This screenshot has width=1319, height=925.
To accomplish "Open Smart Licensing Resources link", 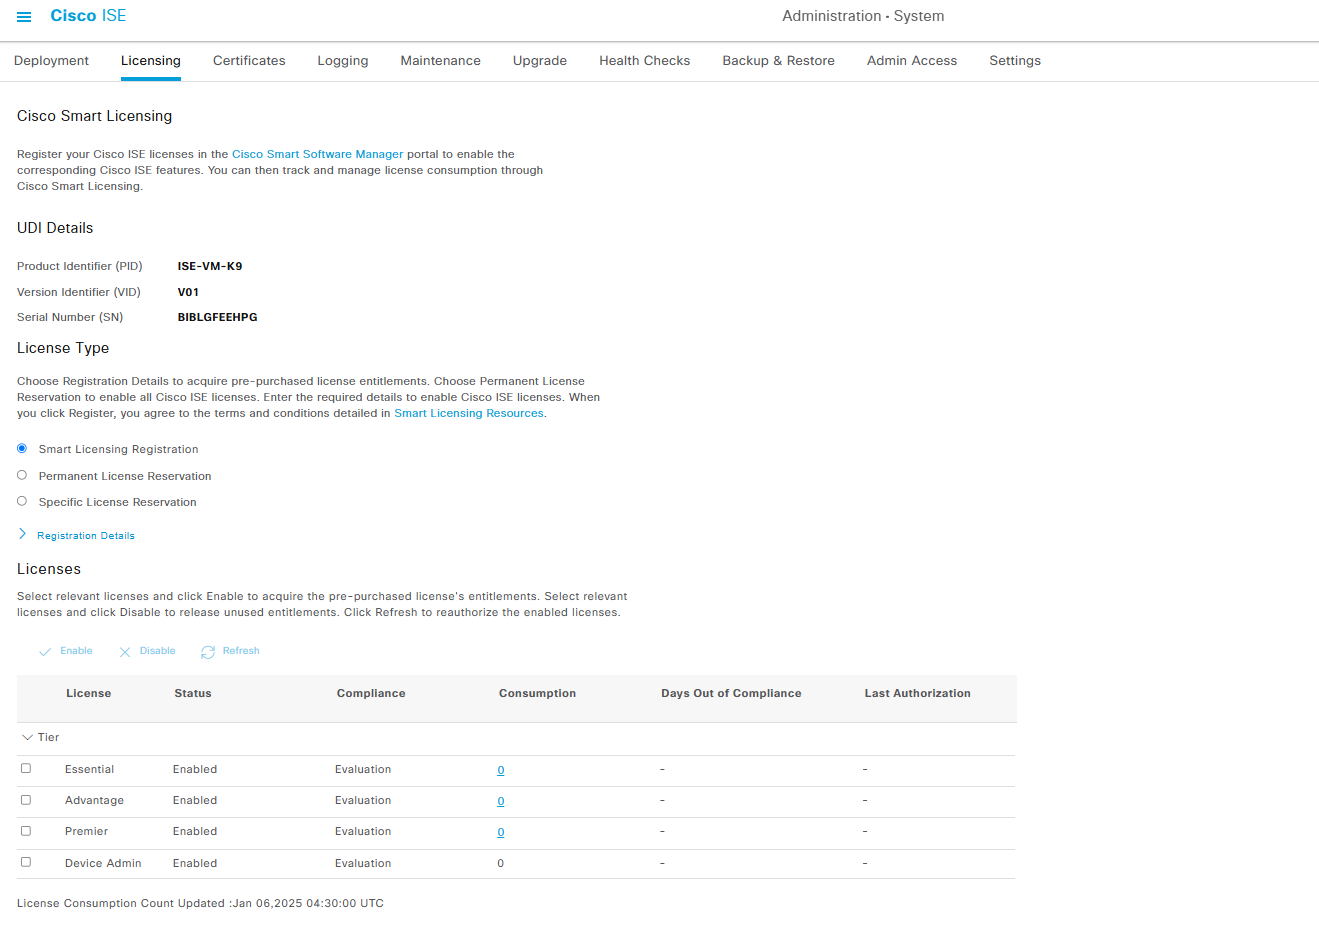I will pos(469,413).
